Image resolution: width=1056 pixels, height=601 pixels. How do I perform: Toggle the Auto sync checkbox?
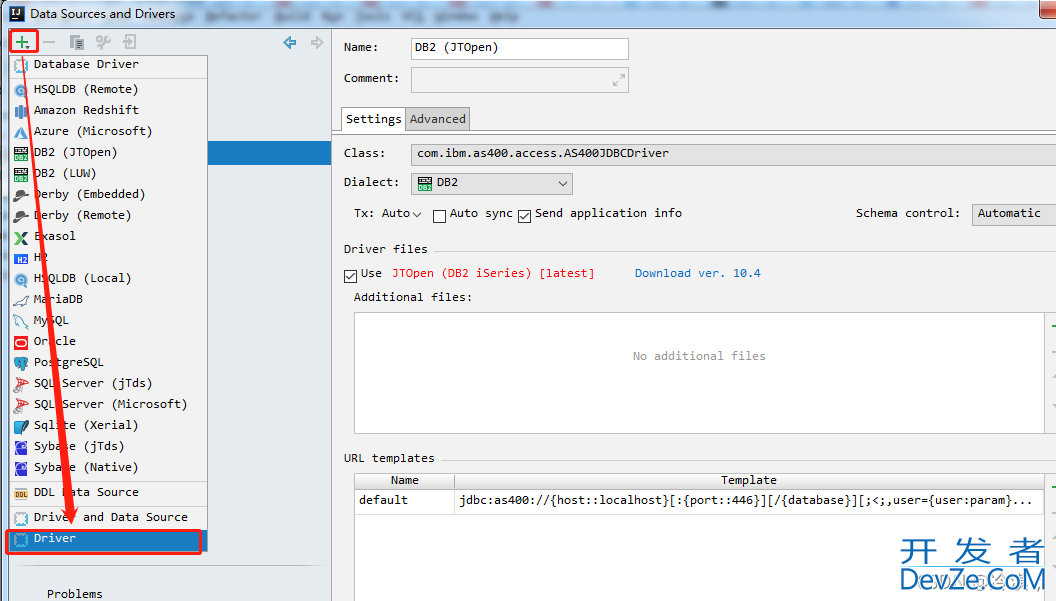[439, 216]
